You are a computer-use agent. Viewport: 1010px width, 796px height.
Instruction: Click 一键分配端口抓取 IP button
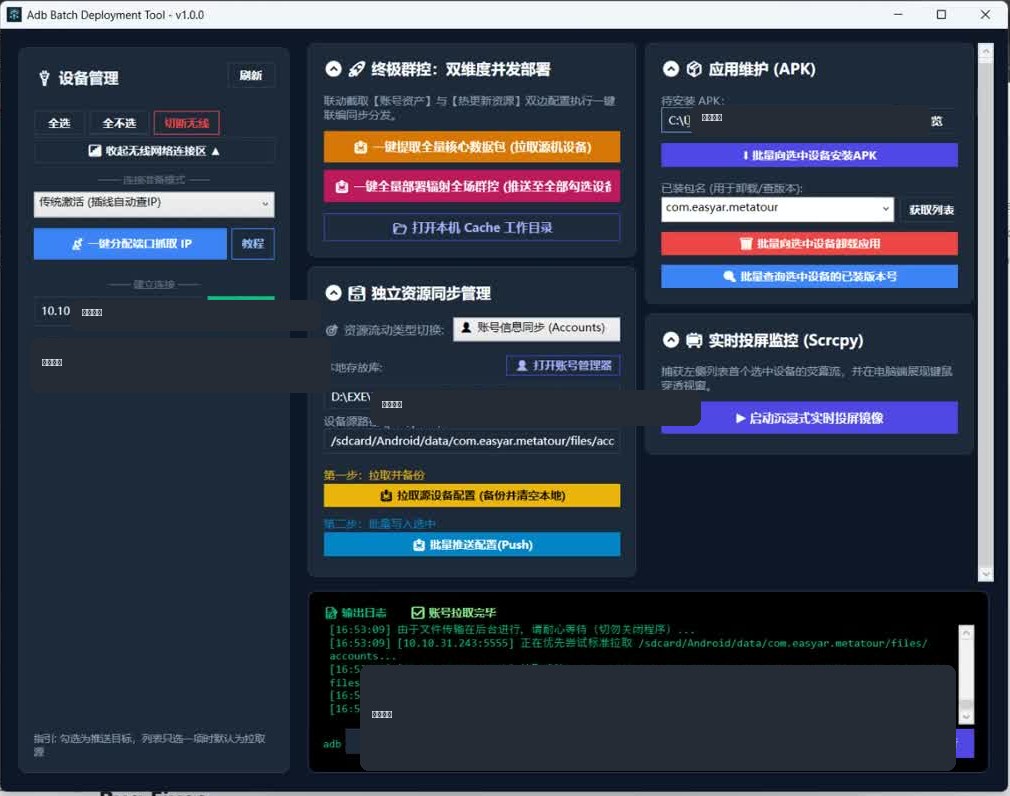[130, 244]
